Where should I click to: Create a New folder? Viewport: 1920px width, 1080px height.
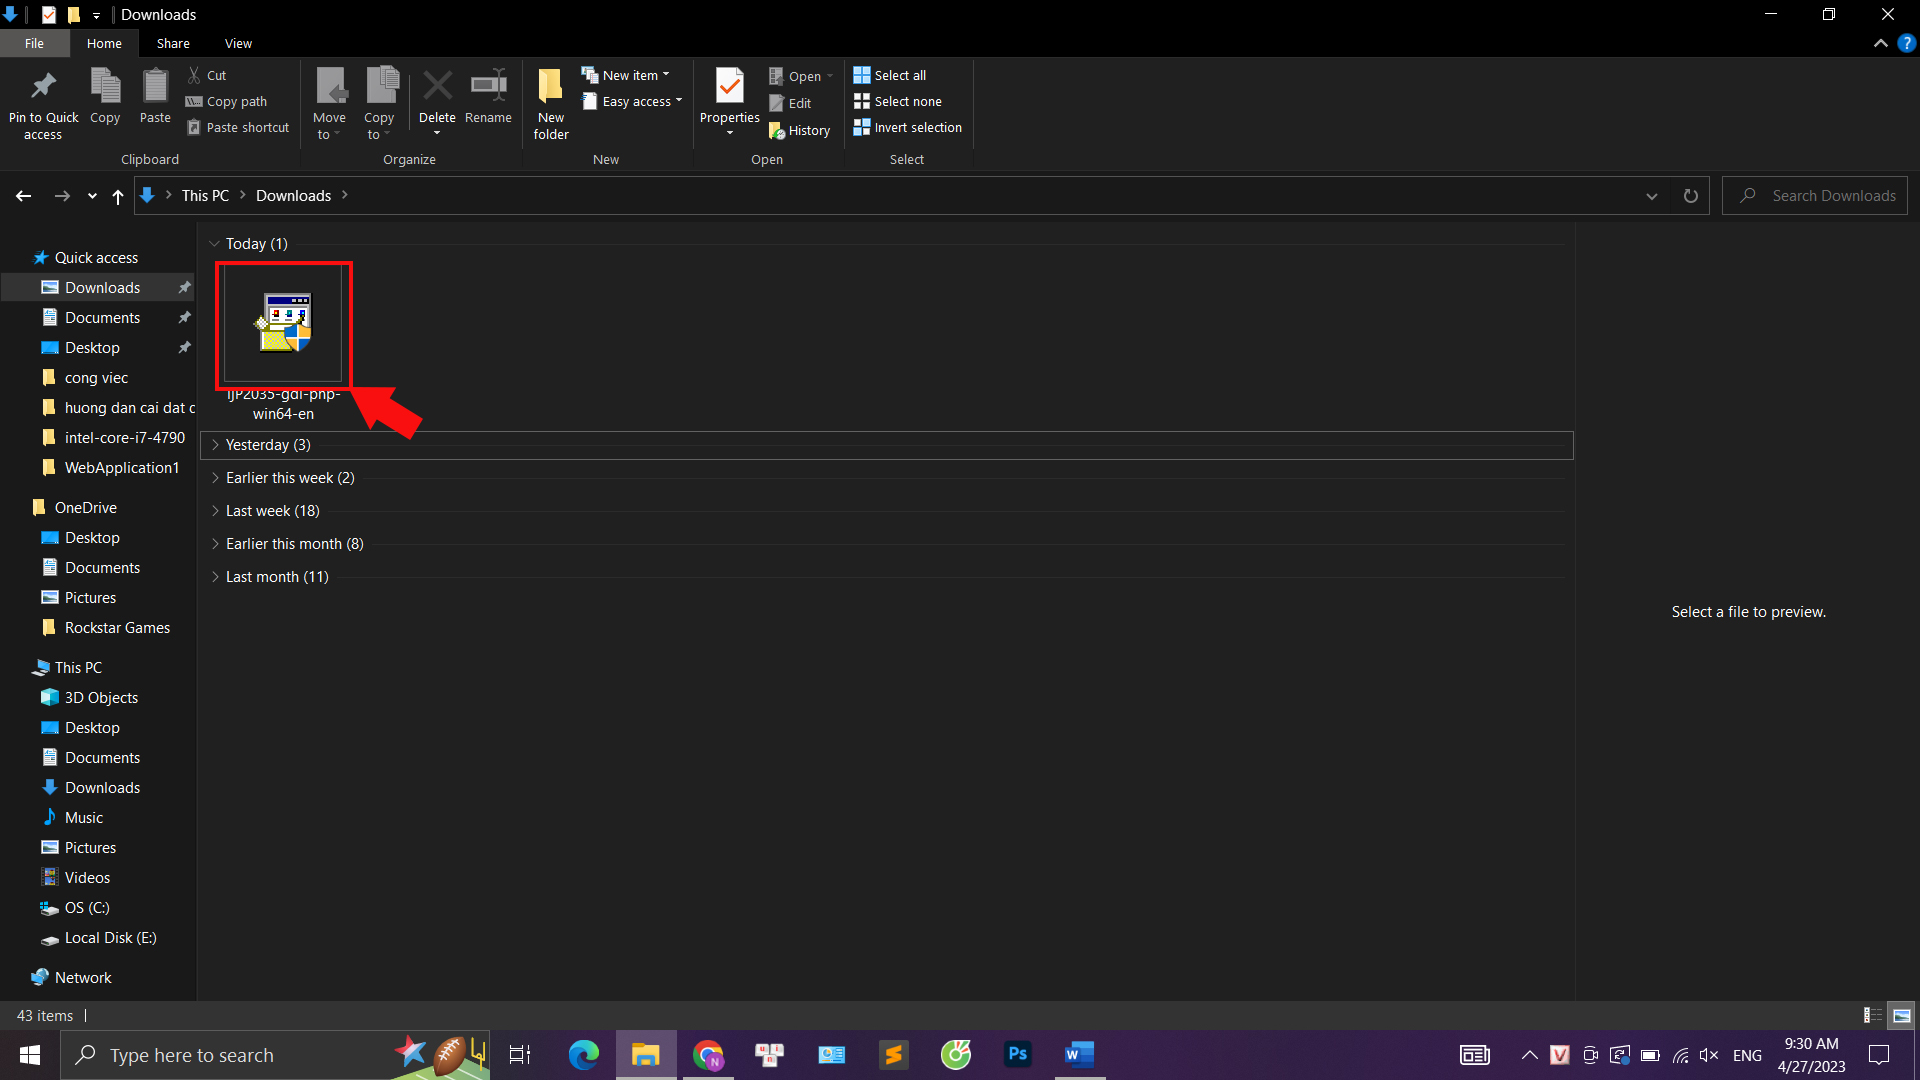(551, 104)
